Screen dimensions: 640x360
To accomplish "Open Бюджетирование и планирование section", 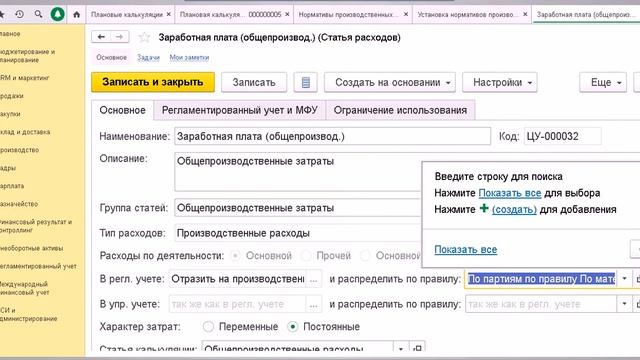I will coord(27,56).
